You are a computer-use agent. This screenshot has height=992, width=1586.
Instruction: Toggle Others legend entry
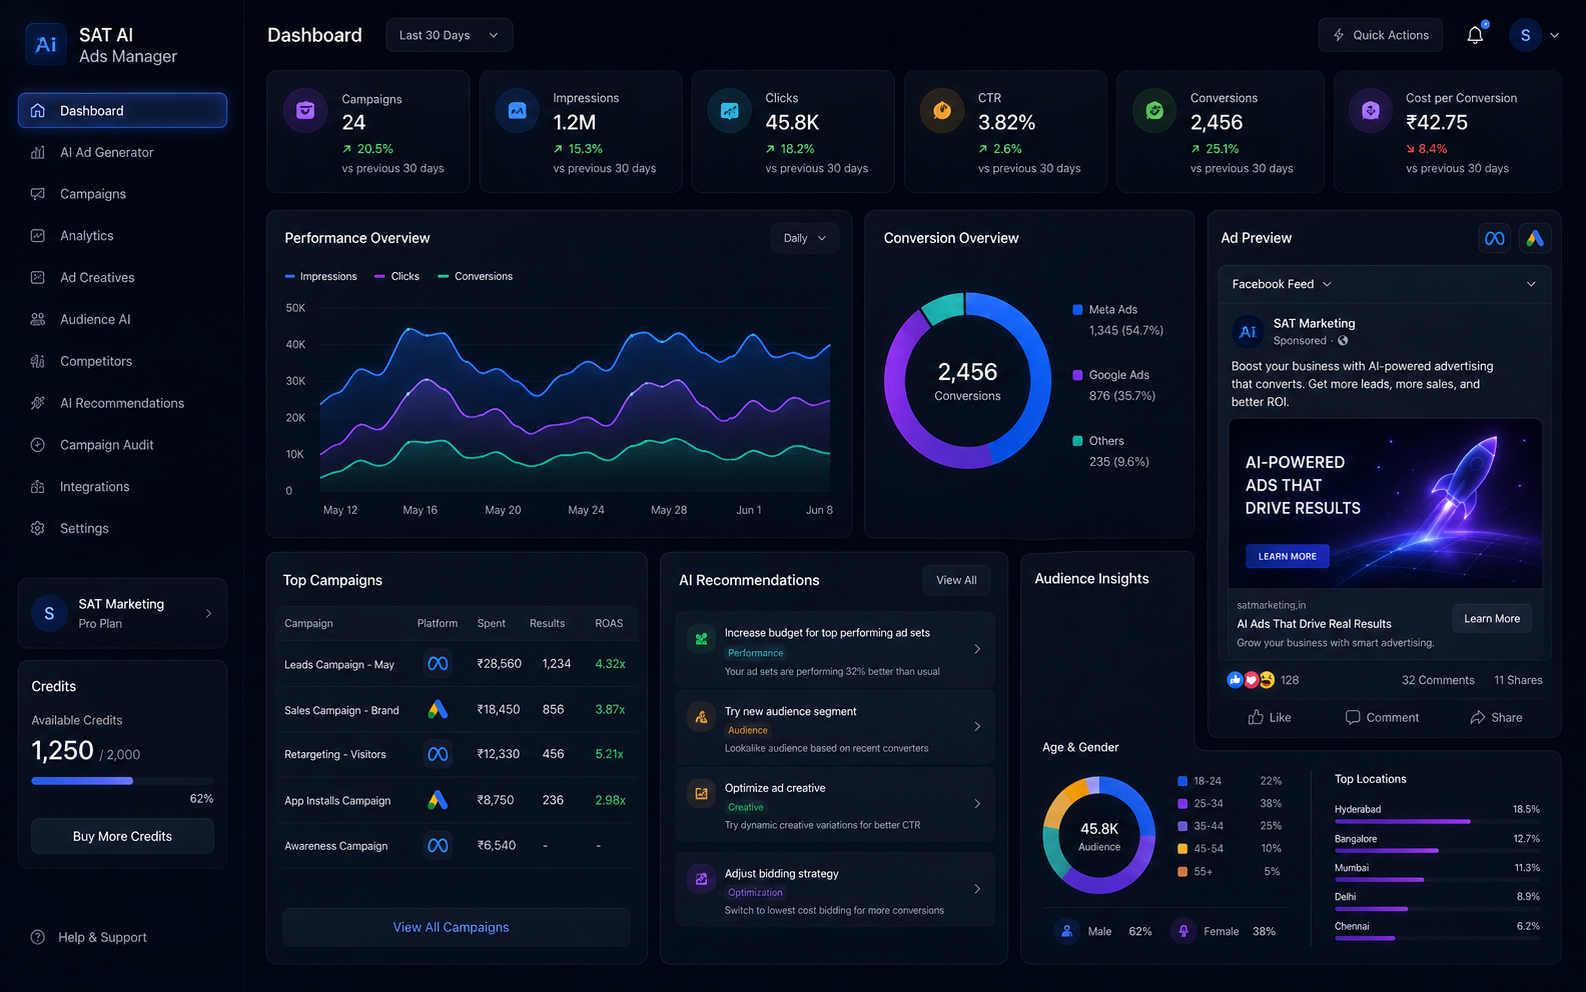click(1111, 451)
